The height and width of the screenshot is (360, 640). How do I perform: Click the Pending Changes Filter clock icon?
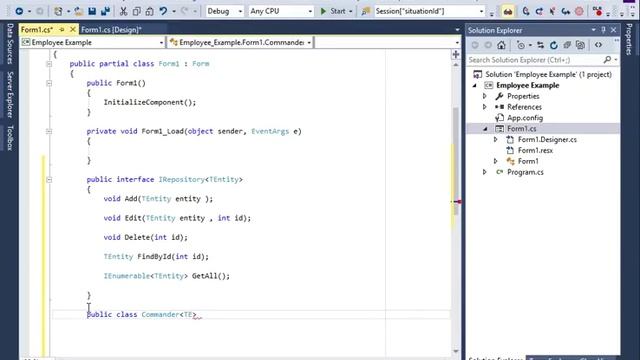point(521,45)
